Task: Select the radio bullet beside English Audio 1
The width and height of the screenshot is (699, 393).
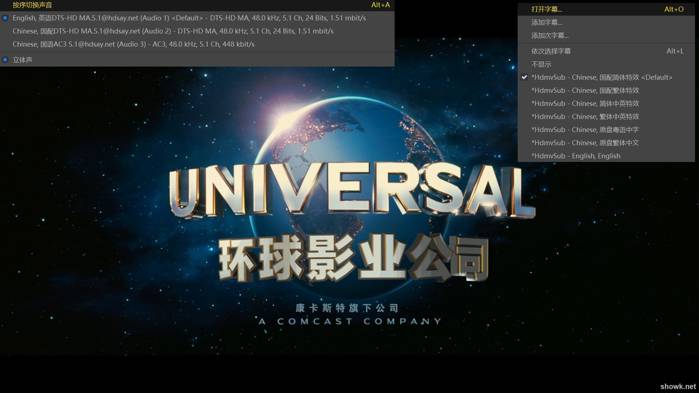Action: tap(5, 18)
